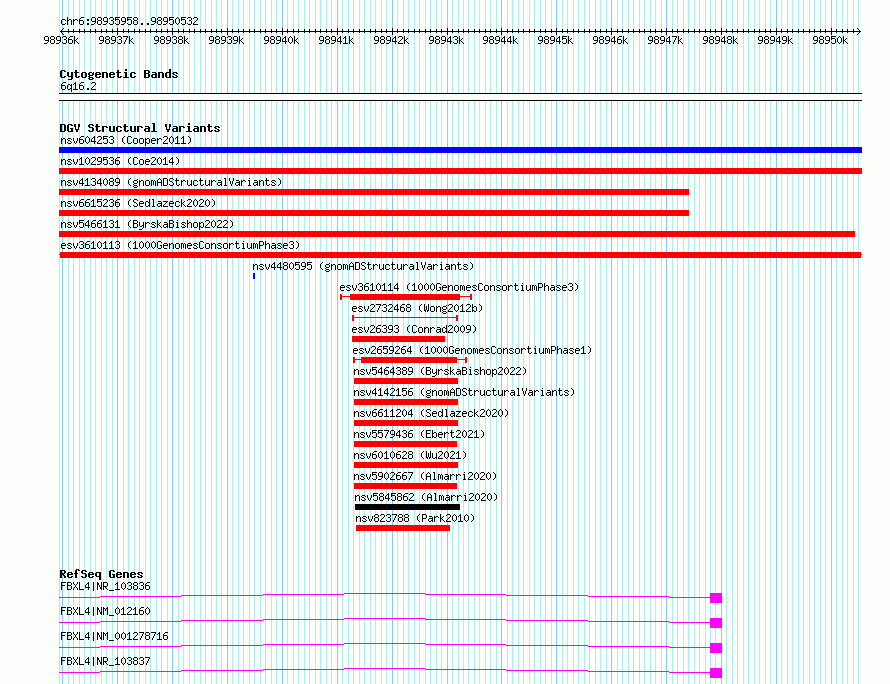Click the magenta exon box of FBXL4|NM_001278716
The height and width of the screenshot is (684, 890).
(x=716, y=648)
